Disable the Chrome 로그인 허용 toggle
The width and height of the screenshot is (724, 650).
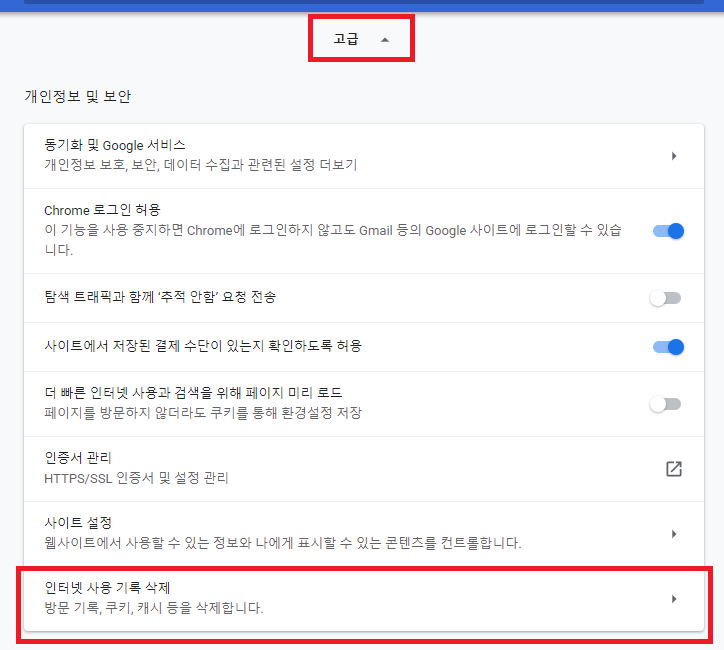click(667, 231)
